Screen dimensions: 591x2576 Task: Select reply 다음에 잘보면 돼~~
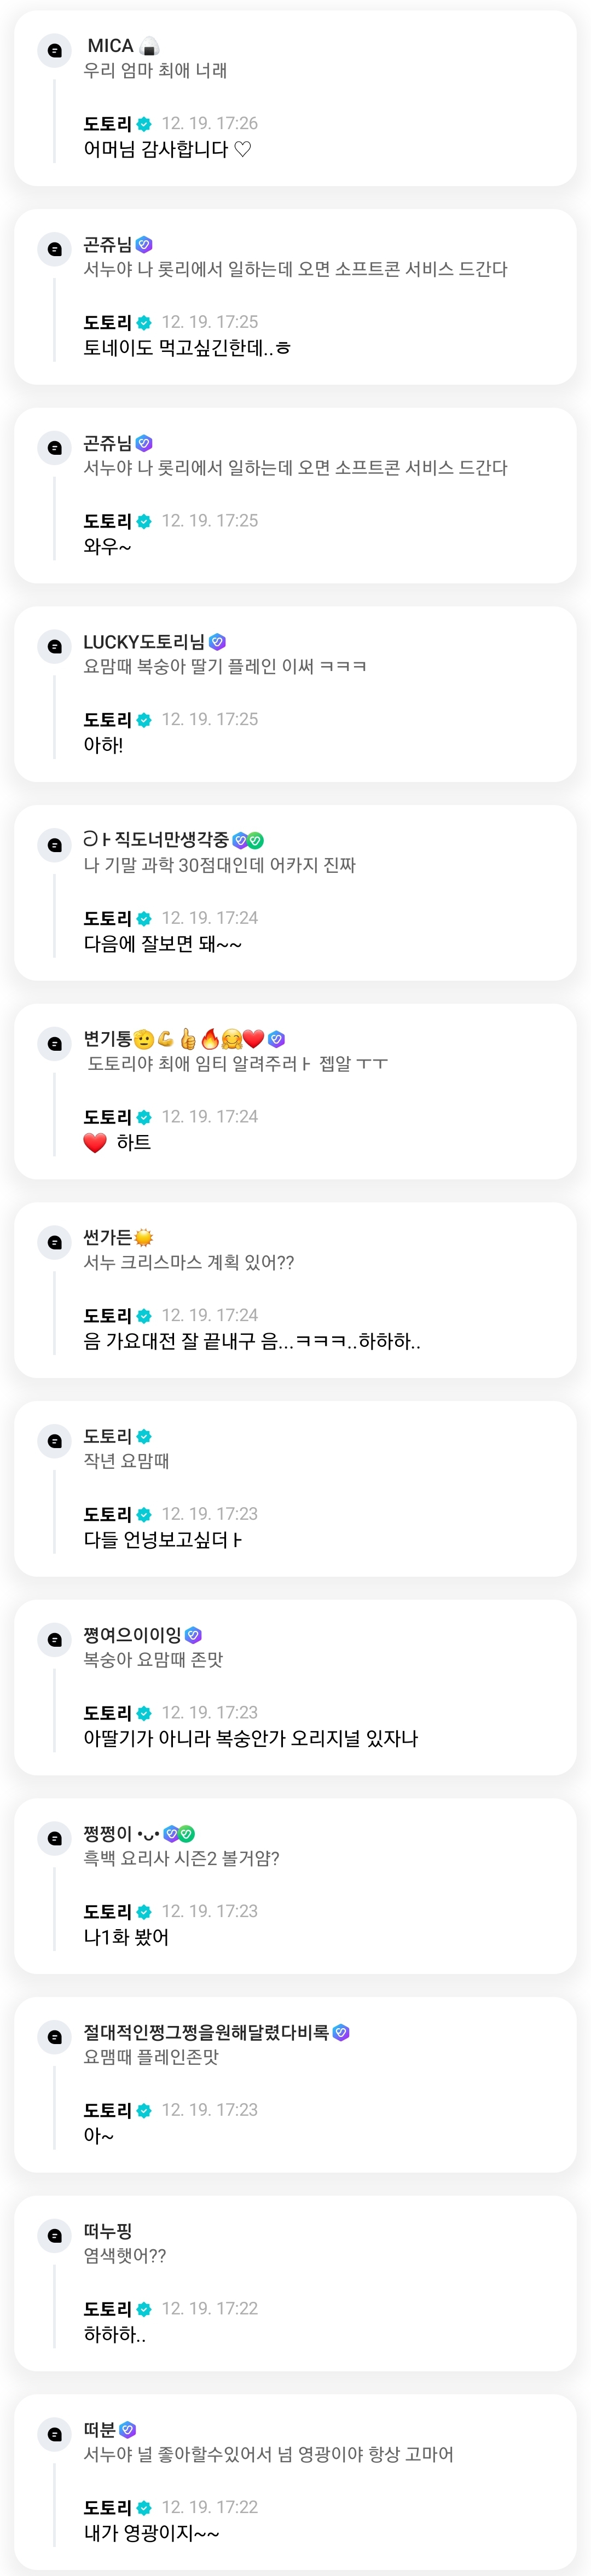[x=163, y=944]
